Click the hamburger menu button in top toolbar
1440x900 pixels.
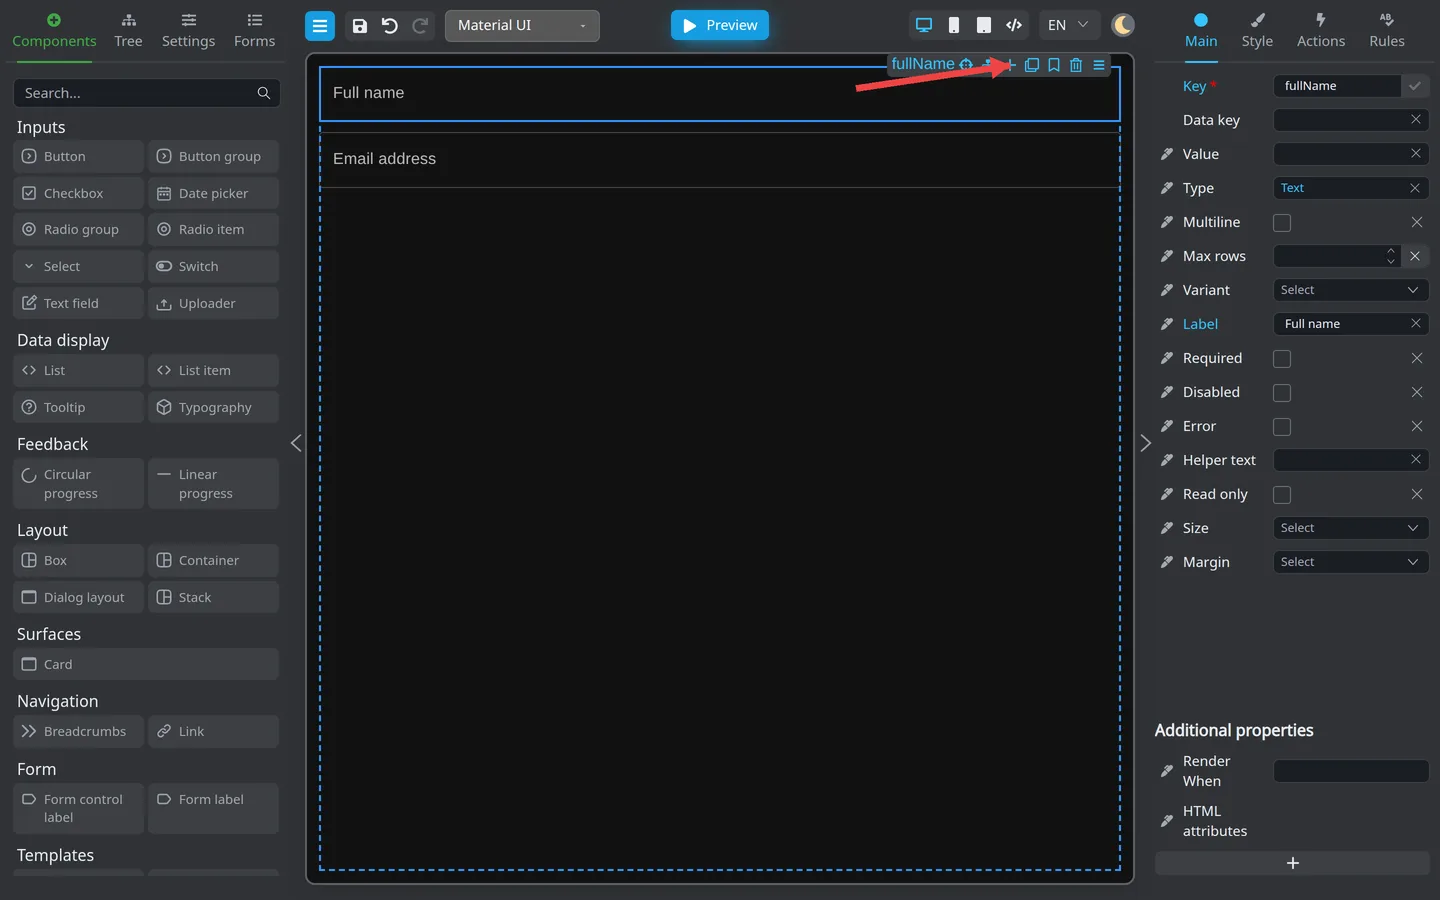click(320, 26)
